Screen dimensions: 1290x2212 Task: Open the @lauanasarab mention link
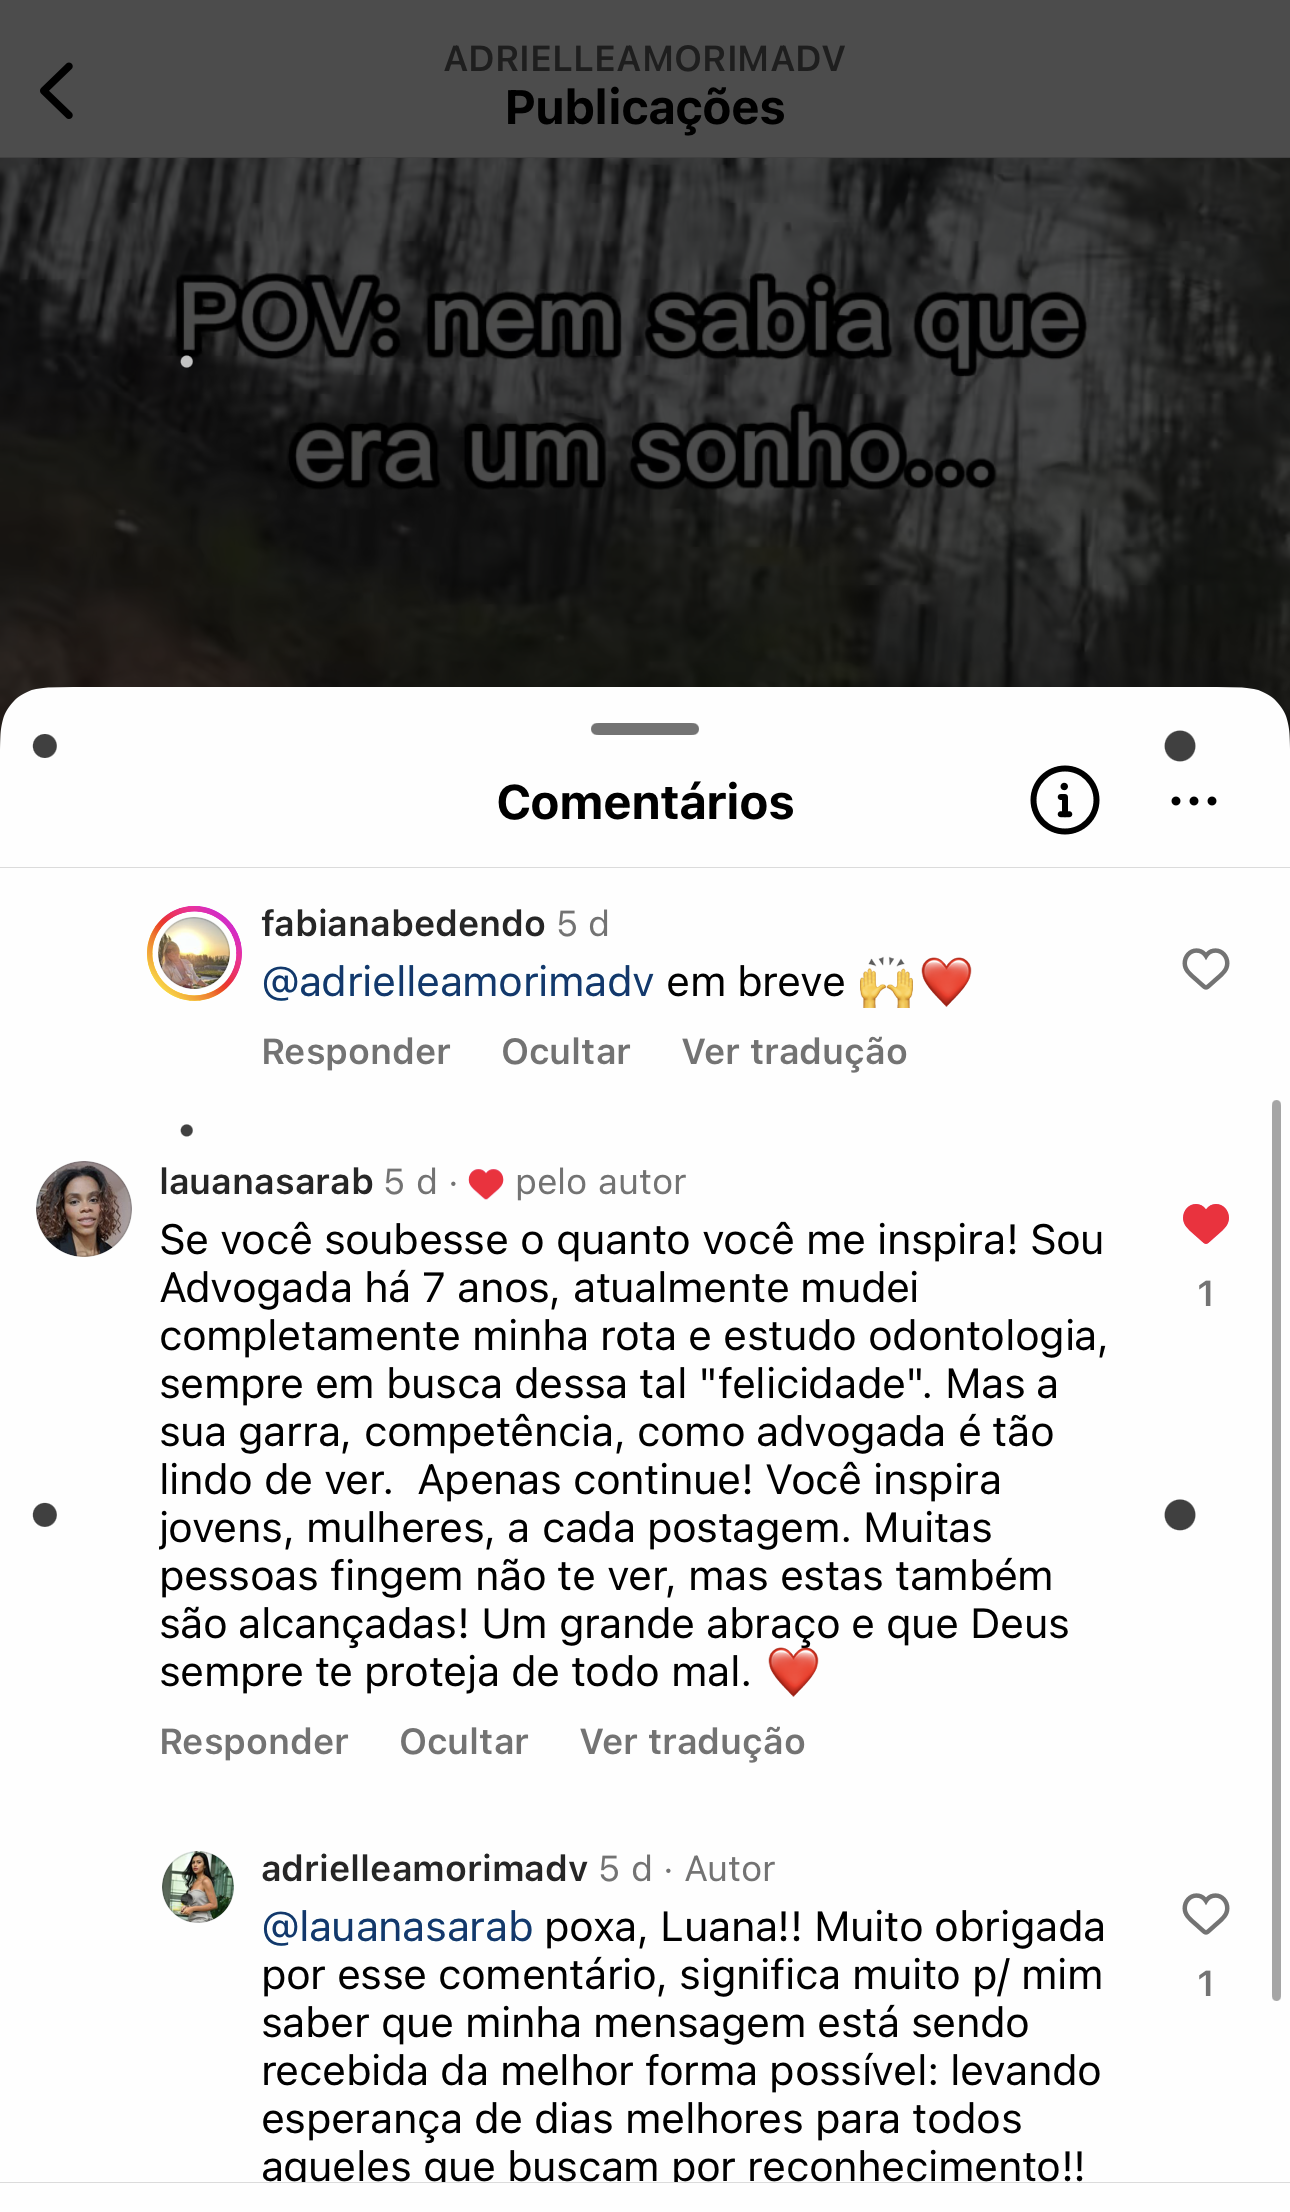[x=397, y=1927]
